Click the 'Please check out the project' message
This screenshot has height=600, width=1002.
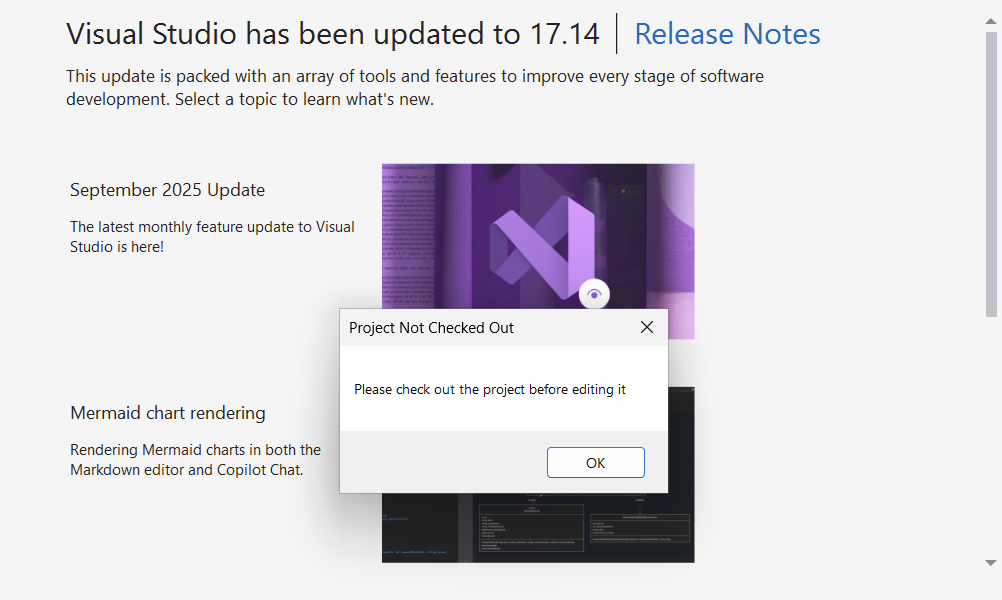[x=490, y=389]
